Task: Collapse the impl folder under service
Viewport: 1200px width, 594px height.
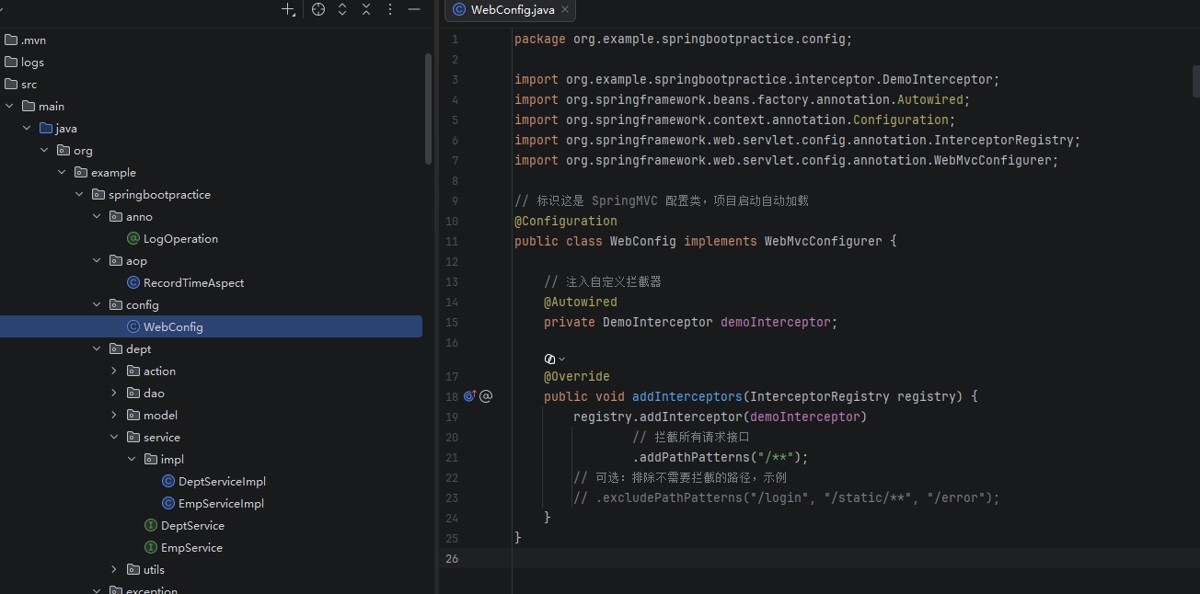Action: point(132,459)
